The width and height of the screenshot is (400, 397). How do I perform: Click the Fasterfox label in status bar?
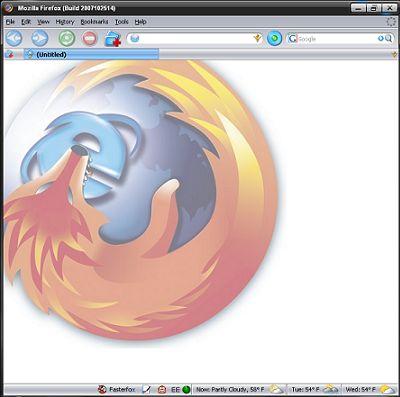[122, 389]
